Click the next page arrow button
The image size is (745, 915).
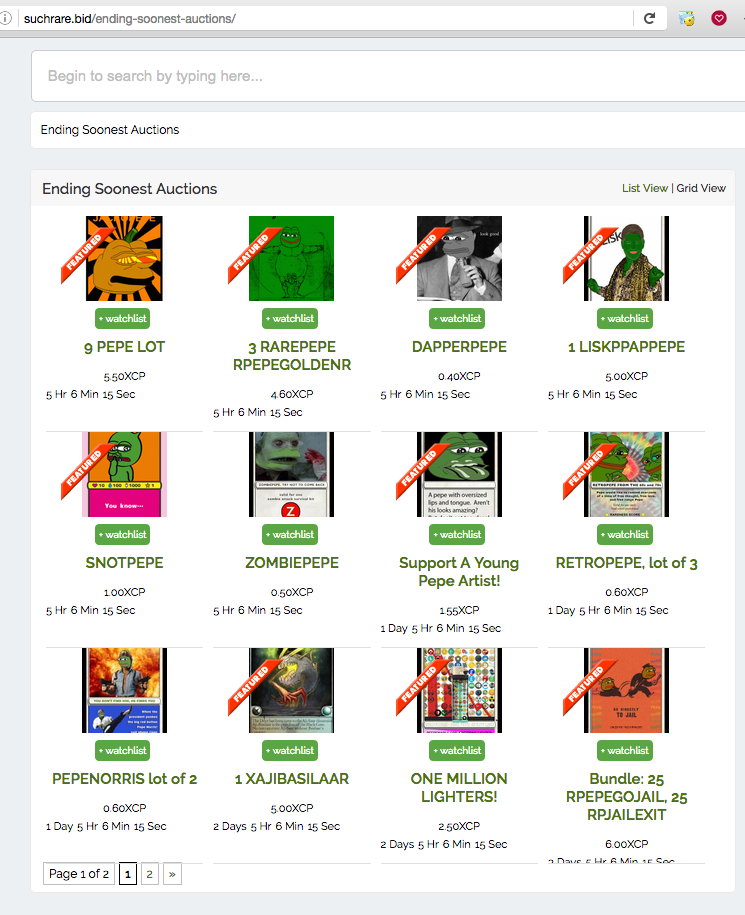click(172, 874)
